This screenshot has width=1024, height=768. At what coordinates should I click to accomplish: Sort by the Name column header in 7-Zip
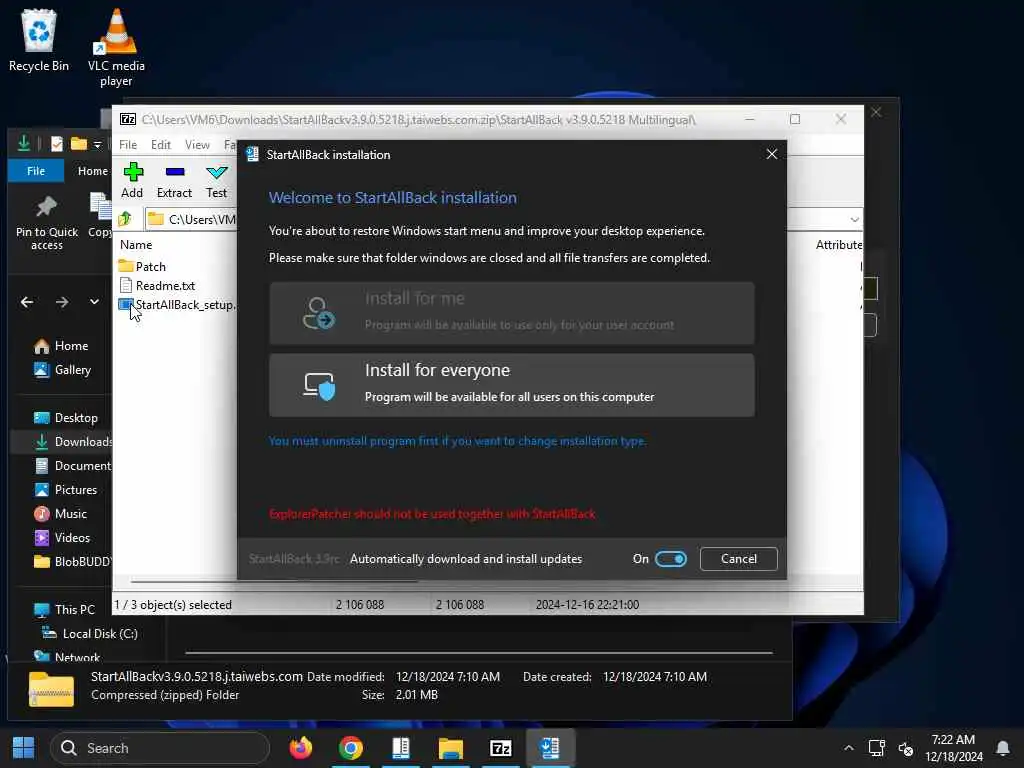coord(136,245)
